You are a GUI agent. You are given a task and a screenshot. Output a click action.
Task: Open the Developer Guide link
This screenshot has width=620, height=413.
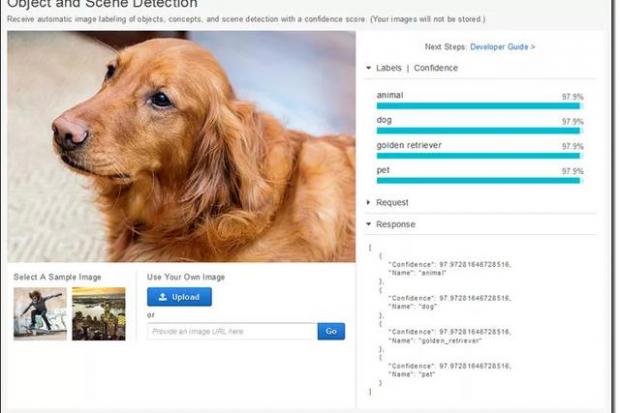pos(502,47)
